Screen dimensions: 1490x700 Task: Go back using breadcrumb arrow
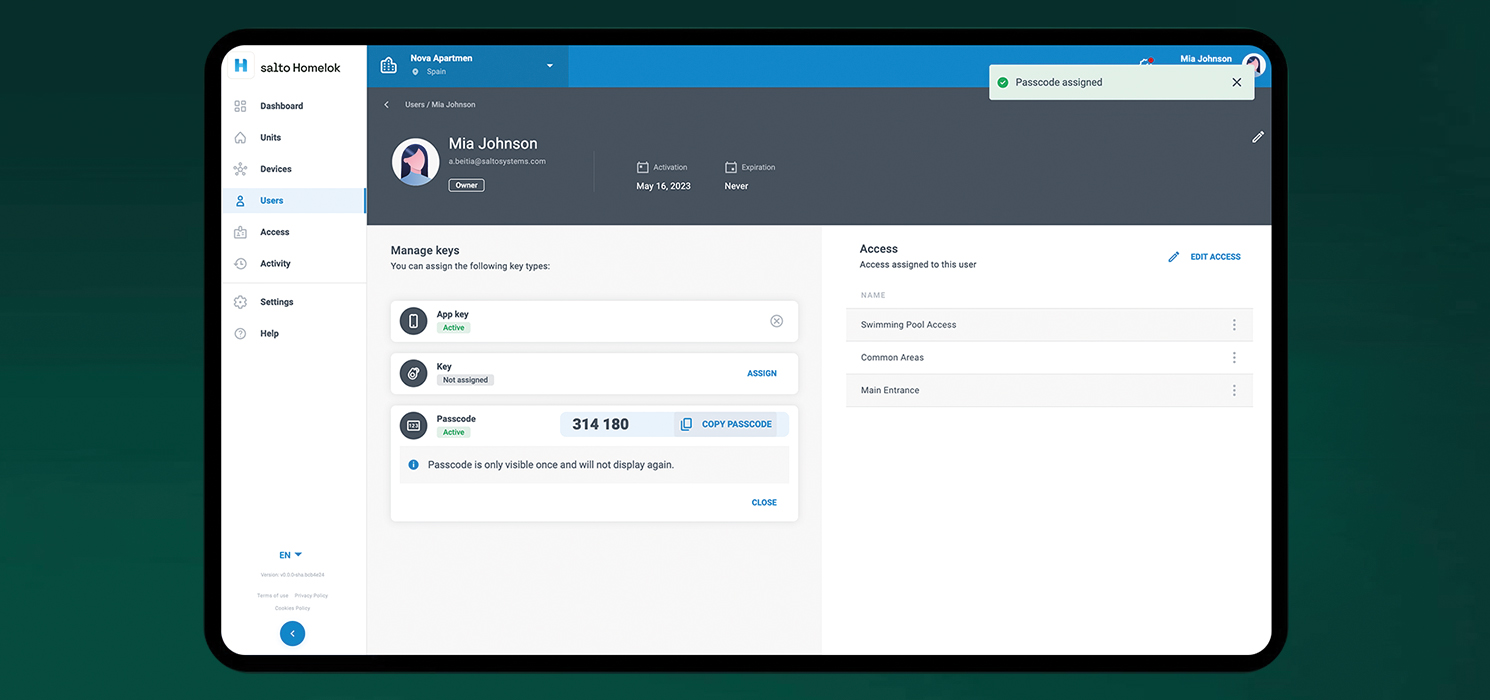coord(387,105)
